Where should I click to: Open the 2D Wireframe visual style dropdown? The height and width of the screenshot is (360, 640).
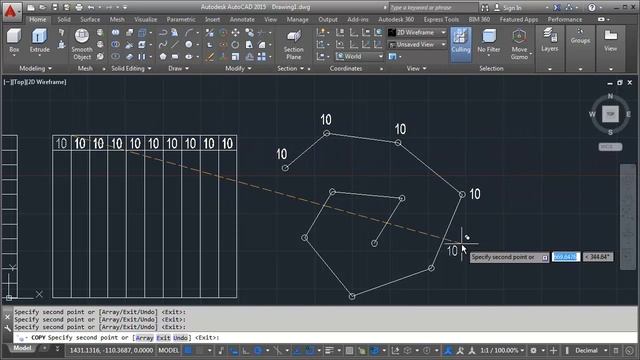[x=417, y=32]
